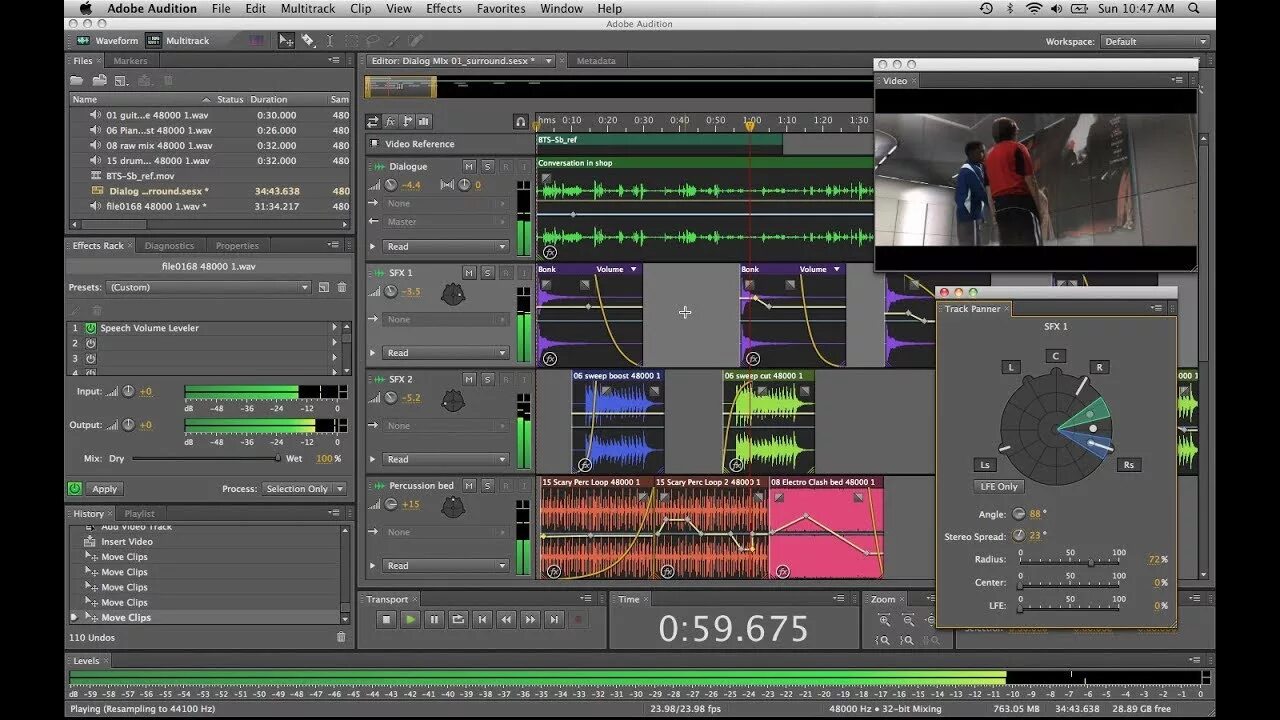The image size is (1280, 720).
Task: Click the trash icon in History panel
Action: click(341, 637)
